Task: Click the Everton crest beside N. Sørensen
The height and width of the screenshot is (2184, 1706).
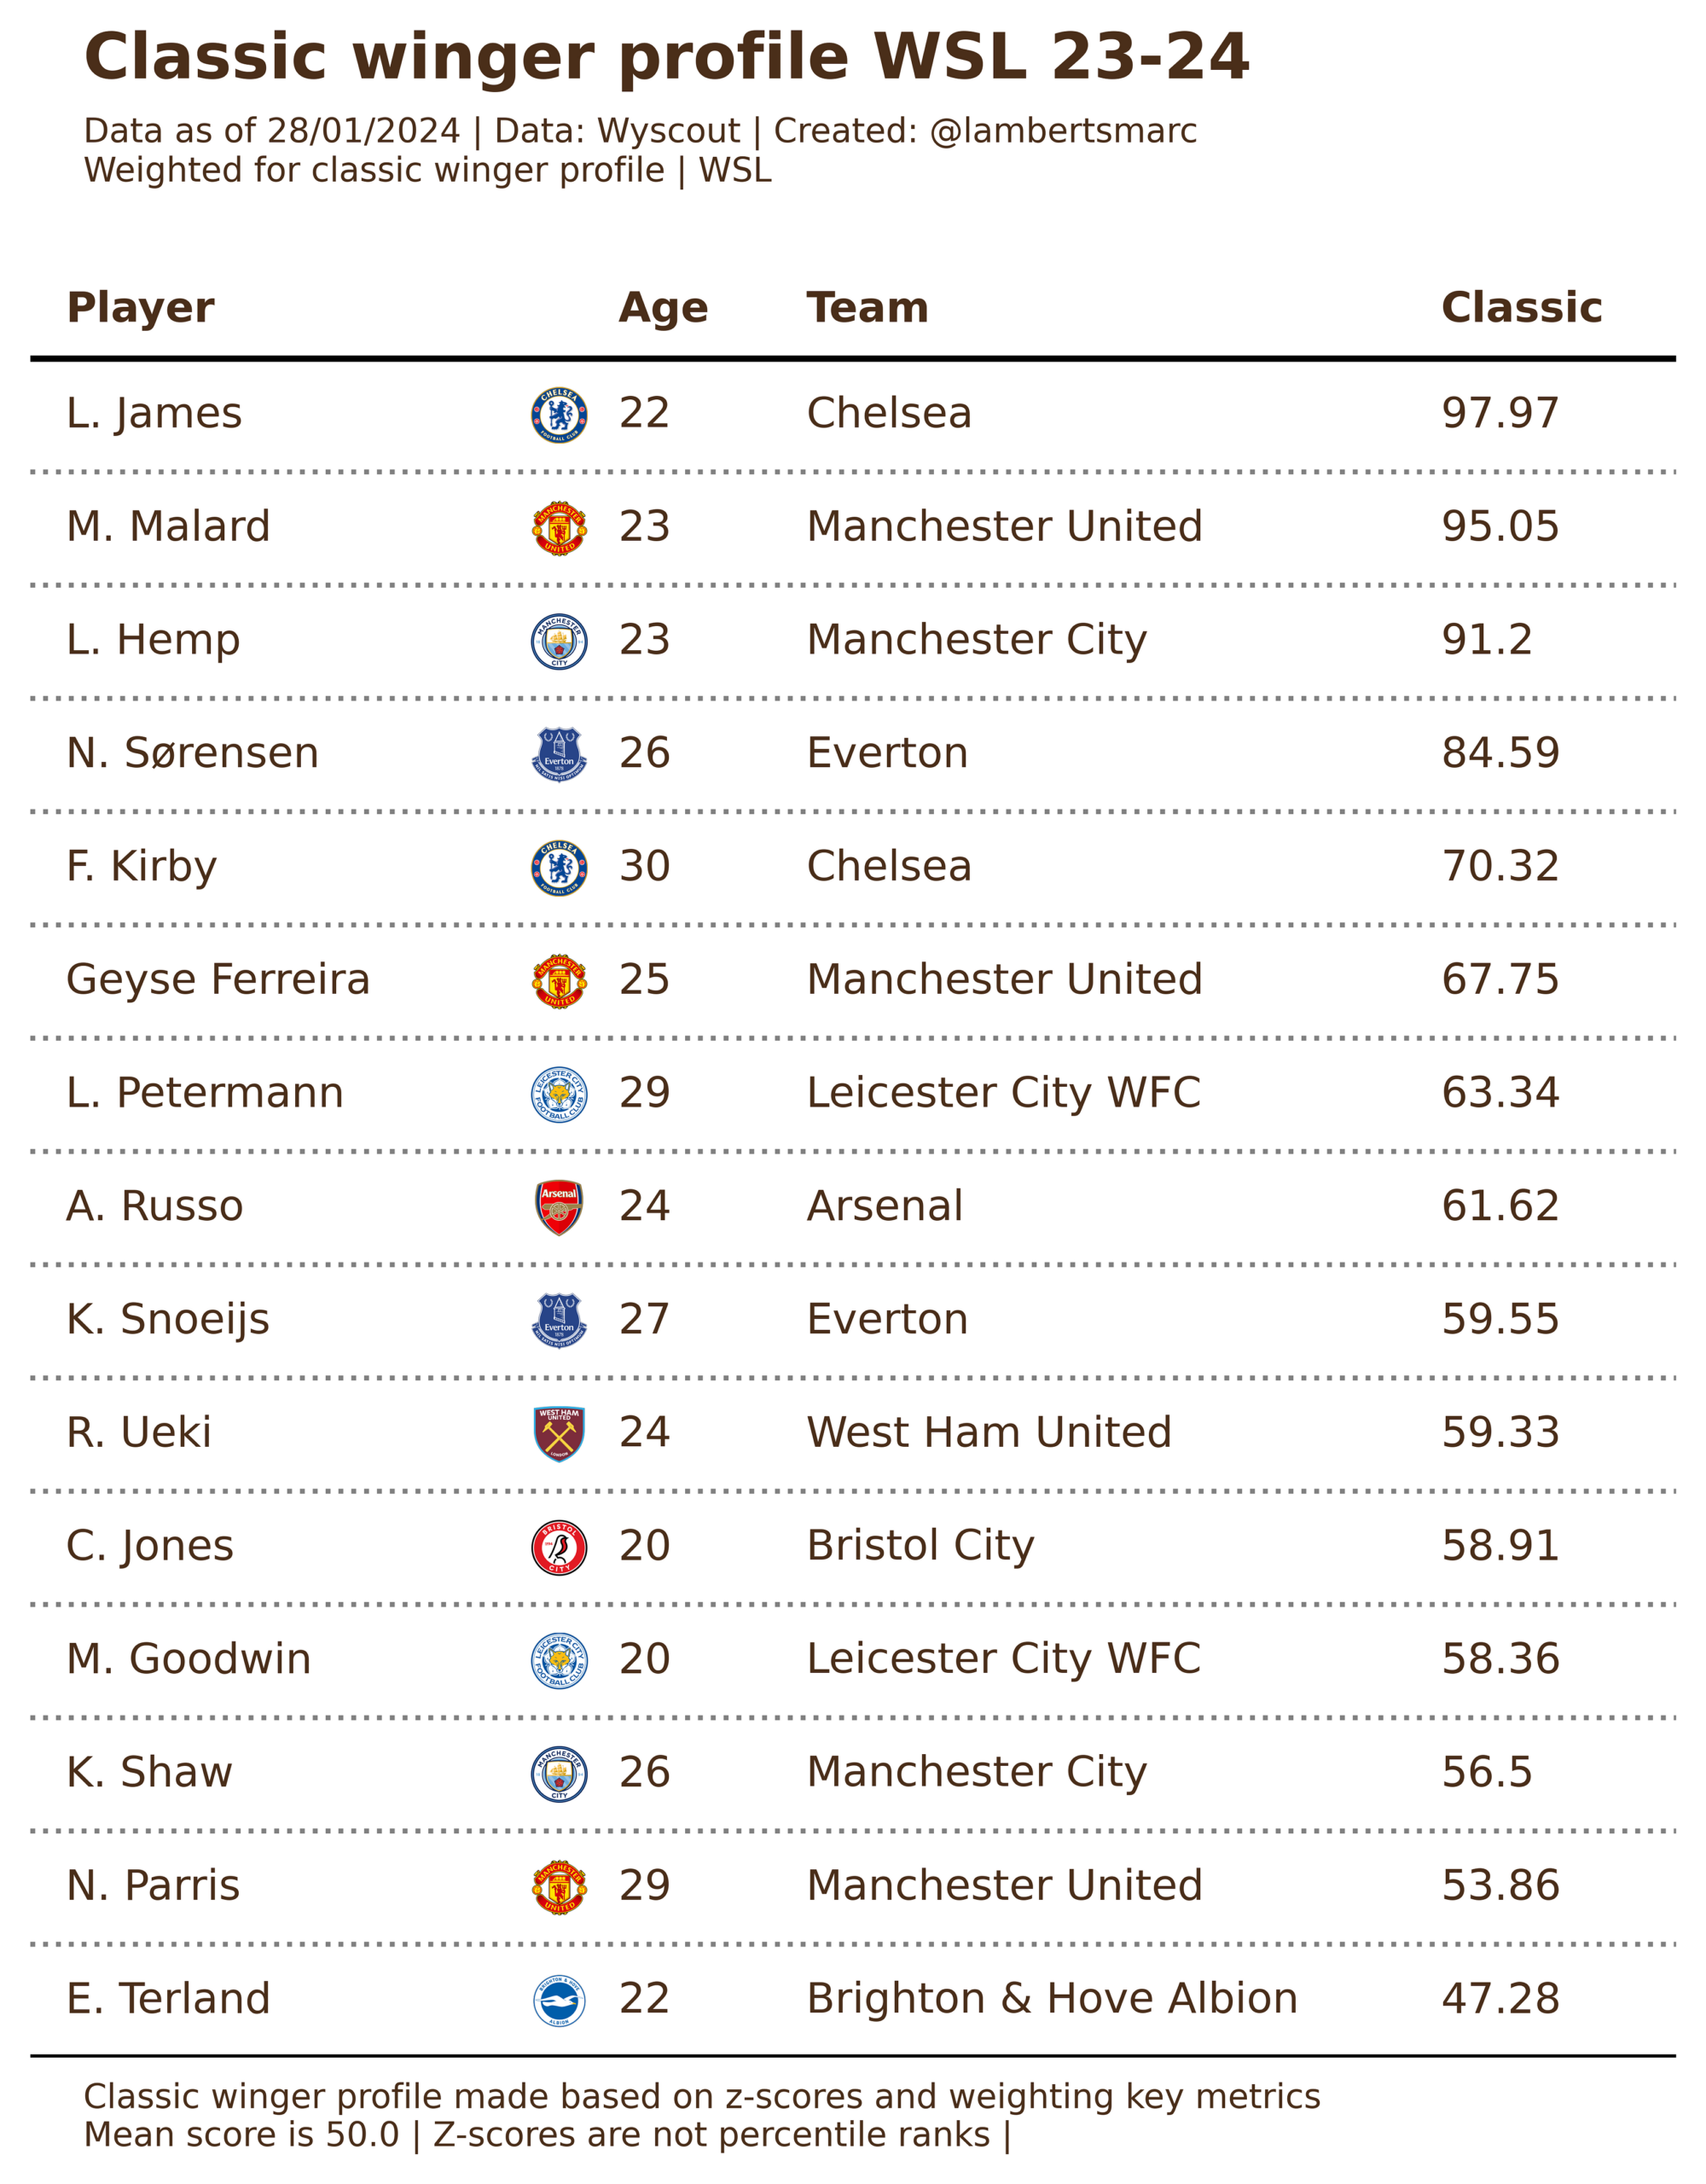Action: [559, 754]
